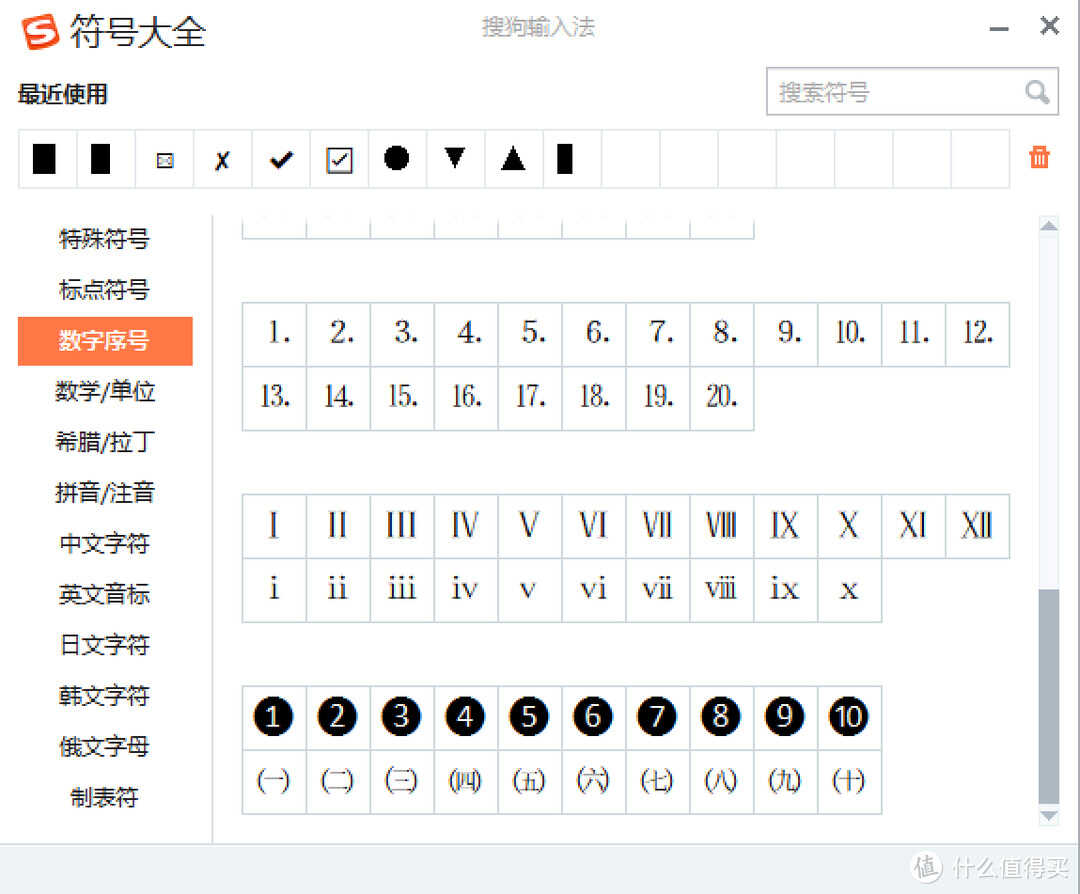
Task: Minimize the 符号大全 window
Action: (x=999, y=28)
